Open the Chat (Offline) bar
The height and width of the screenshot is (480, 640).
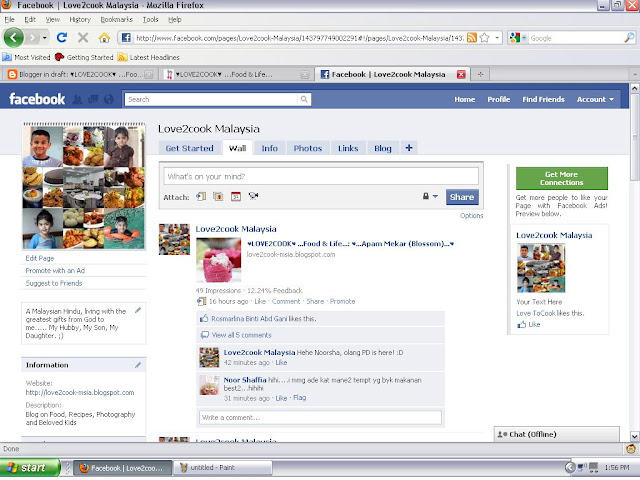557,434
